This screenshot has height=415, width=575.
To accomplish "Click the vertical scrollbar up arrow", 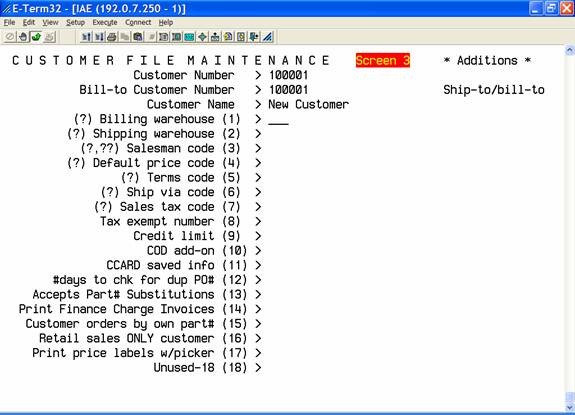I will 570,50.
